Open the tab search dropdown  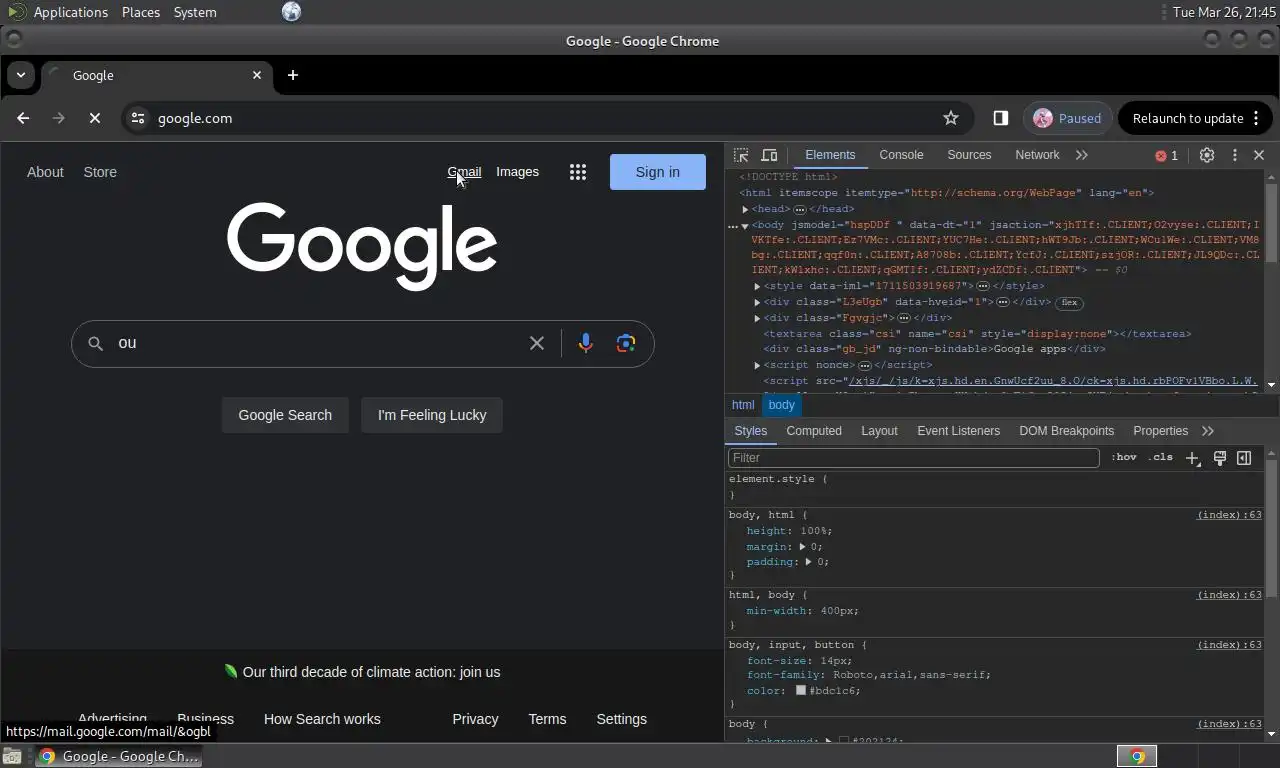click(x=21, y=75)
